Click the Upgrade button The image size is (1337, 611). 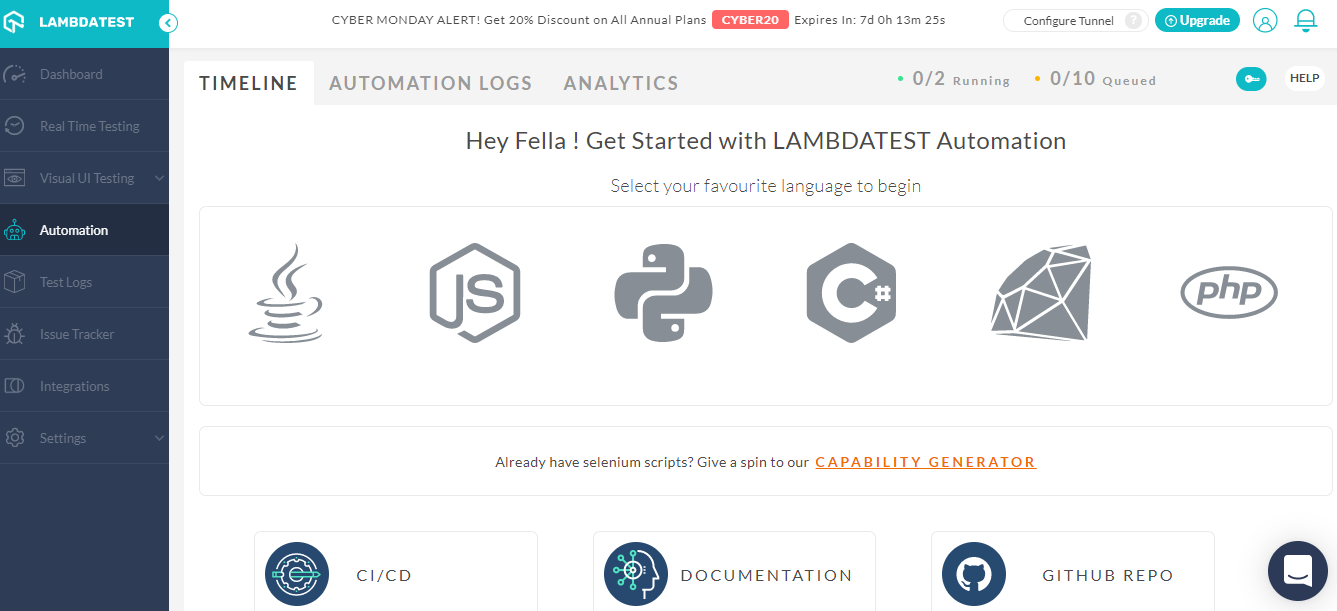1197,20
